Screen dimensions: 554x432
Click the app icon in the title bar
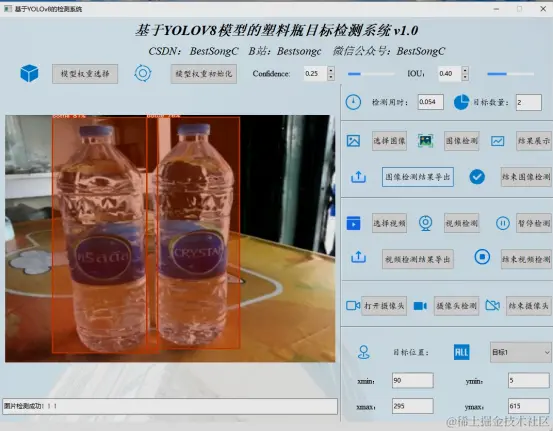click(8, 9)
